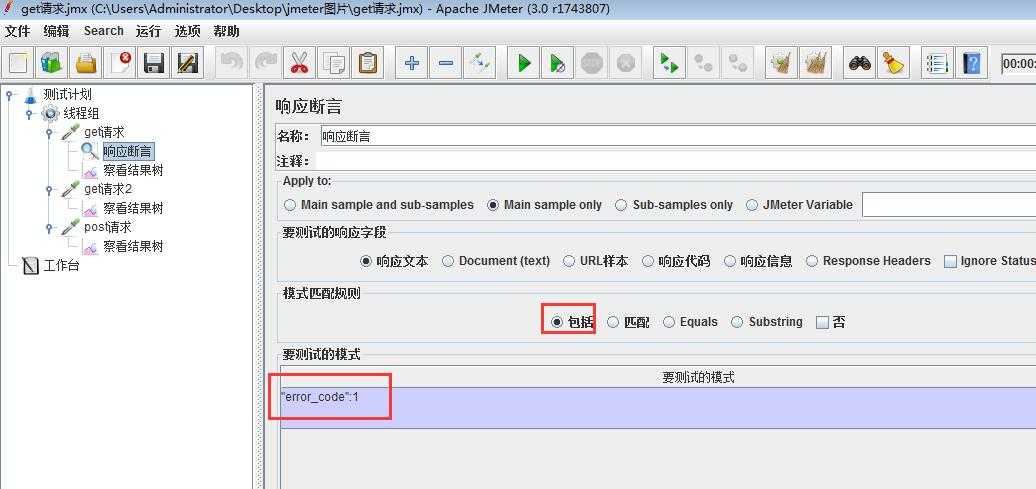Save the test plan with floppy icon
The height and width of the screenshot is (489, 1036).
[x=155, y=63]
